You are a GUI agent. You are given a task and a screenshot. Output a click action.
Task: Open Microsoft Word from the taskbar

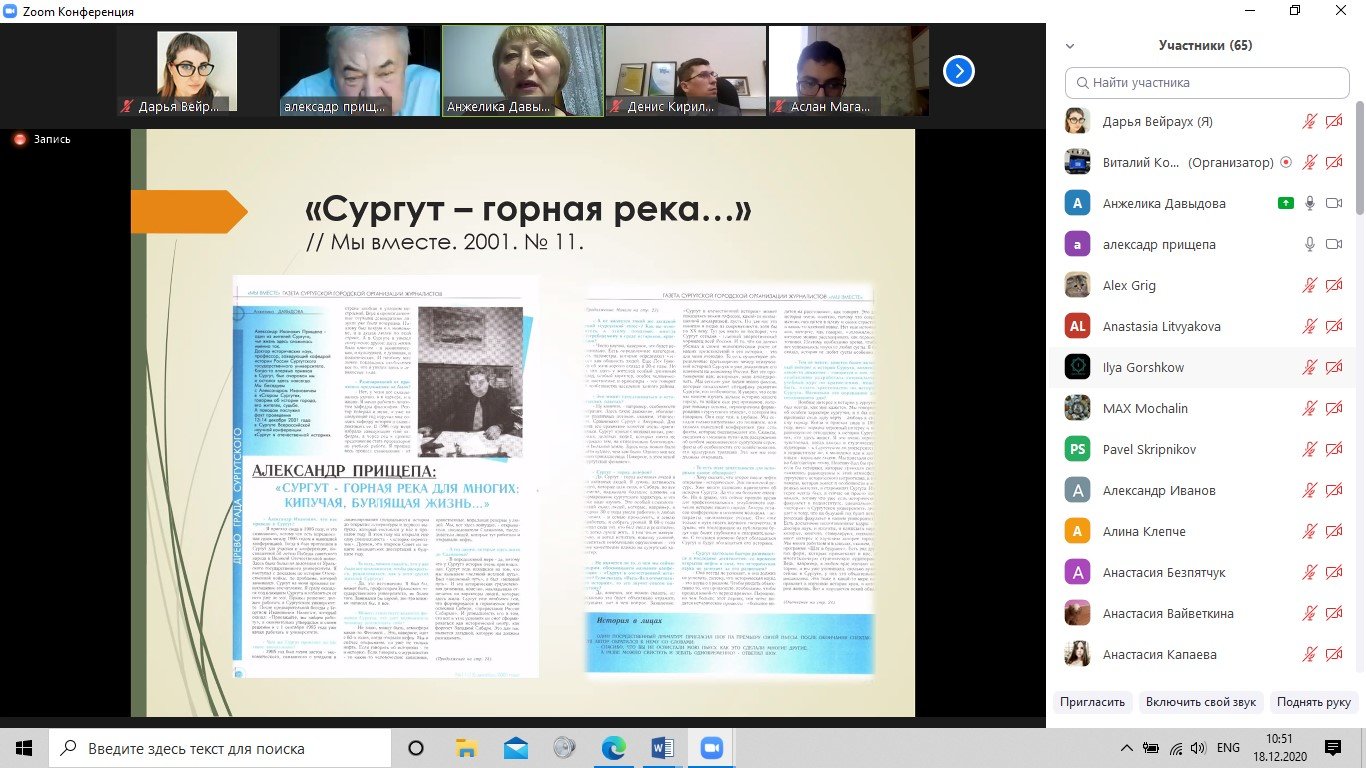pyautogui.click(x=663, y=748)
